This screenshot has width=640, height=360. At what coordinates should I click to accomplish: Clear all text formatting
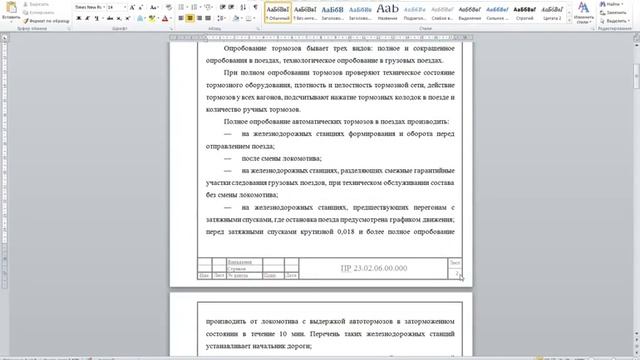pos(169,7)
